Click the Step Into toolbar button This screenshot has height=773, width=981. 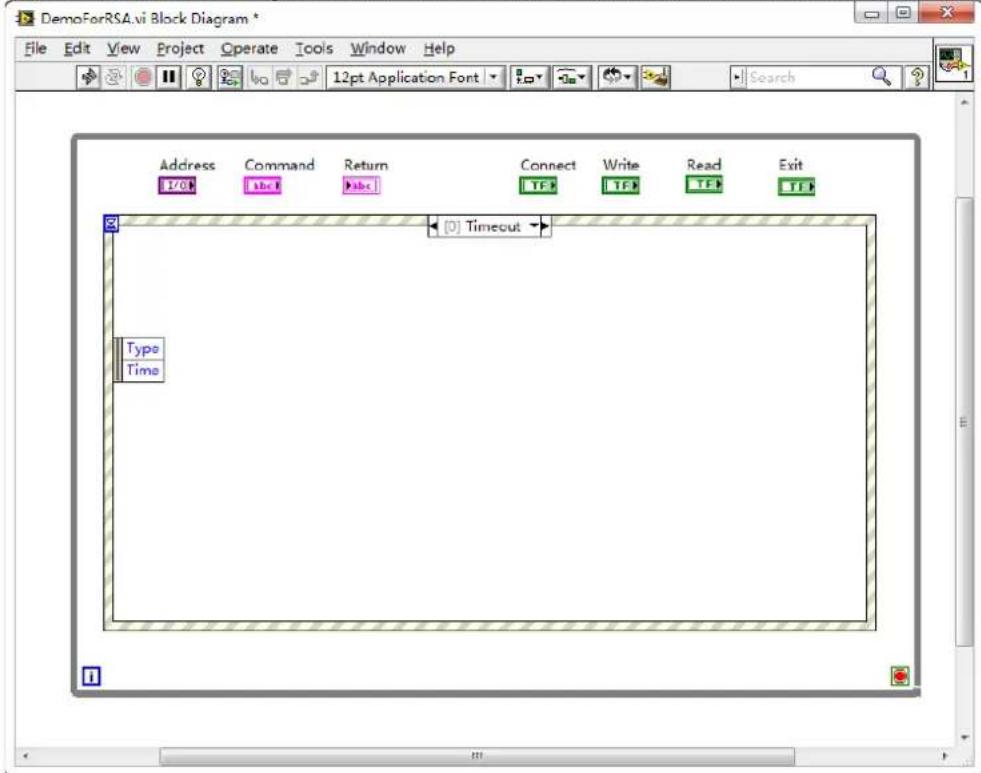pyautogui.click(x=258, y=78)
